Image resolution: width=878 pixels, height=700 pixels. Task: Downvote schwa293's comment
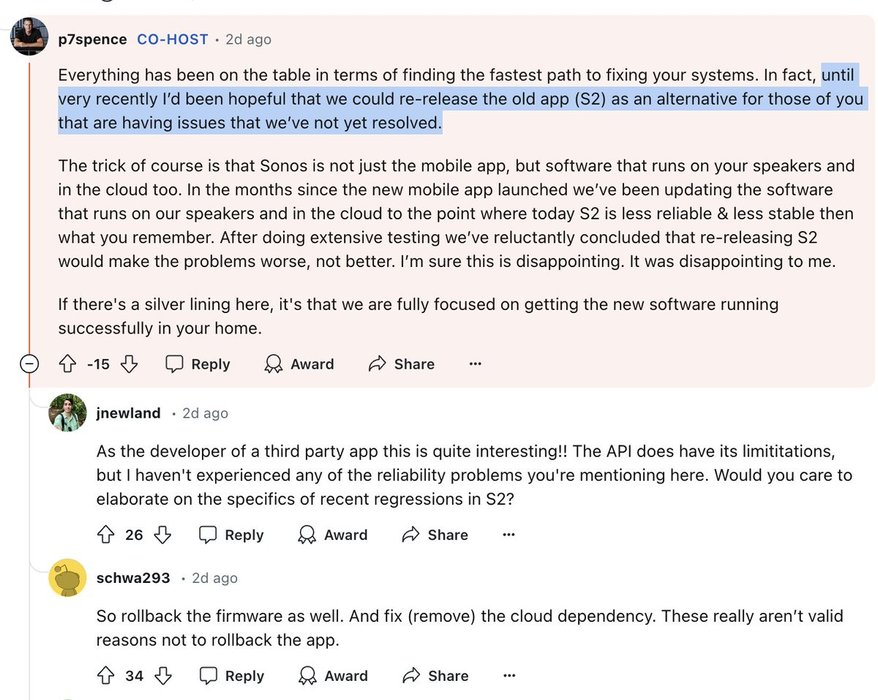pyautogui.click(x=162, y=676)
